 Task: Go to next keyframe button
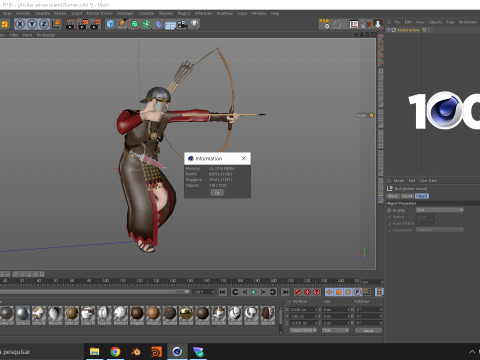click(x=272, y=292)
